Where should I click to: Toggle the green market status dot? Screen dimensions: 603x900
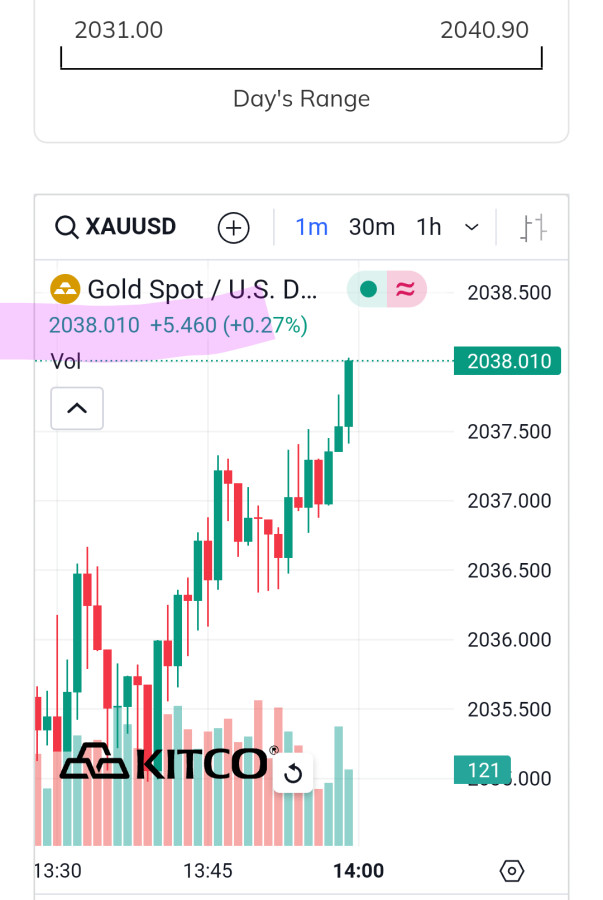[x=368, y=290]
